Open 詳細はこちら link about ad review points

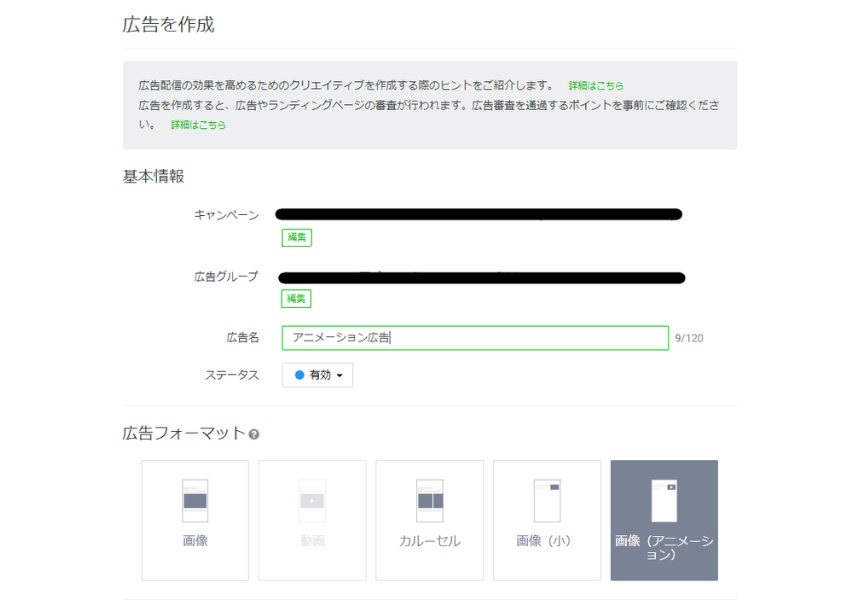(x=198, y=125)
